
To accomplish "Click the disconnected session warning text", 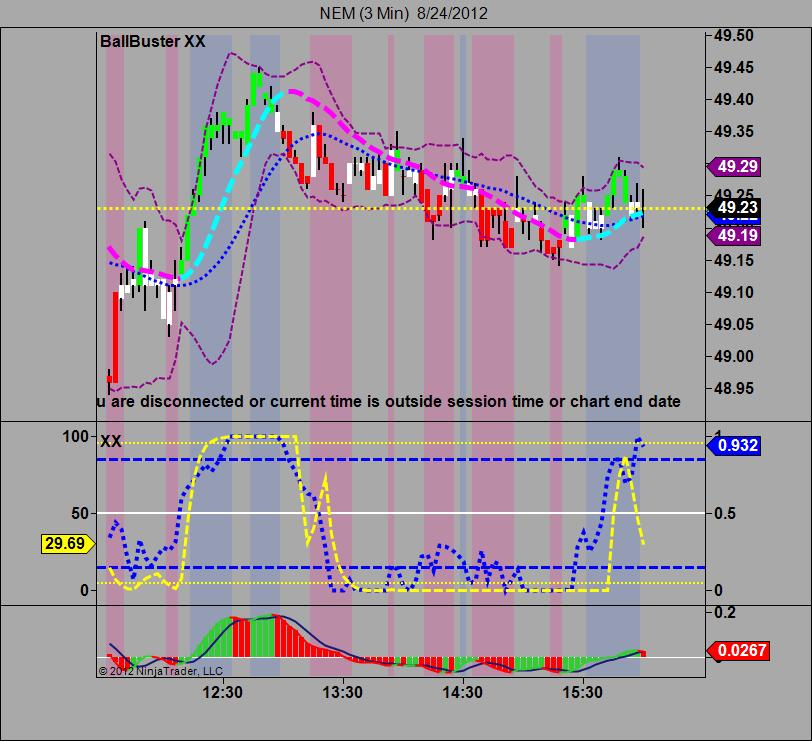I will coord(388,402).
